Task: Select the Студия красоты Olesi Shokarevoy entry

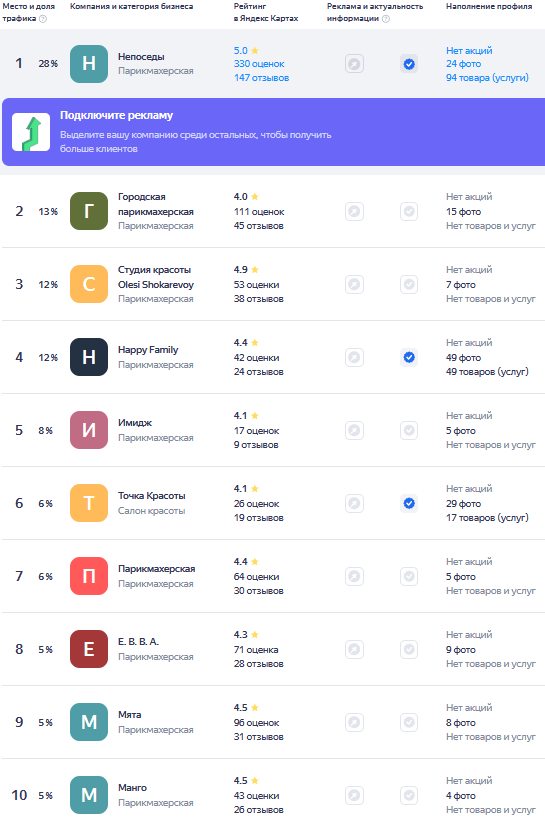Action: click(274, 284)
